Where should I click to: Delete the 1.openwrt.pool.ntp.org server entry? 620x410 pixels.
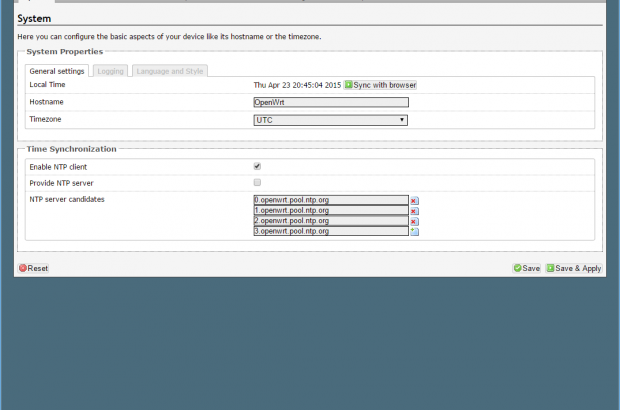[414, 211]
